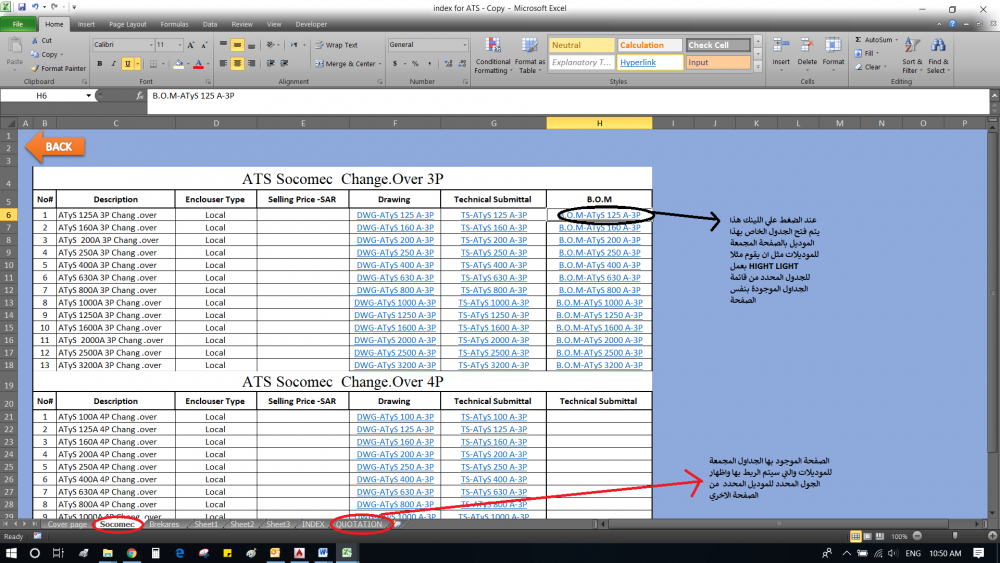Click the orange BACK arrow button

pos(55,147)
